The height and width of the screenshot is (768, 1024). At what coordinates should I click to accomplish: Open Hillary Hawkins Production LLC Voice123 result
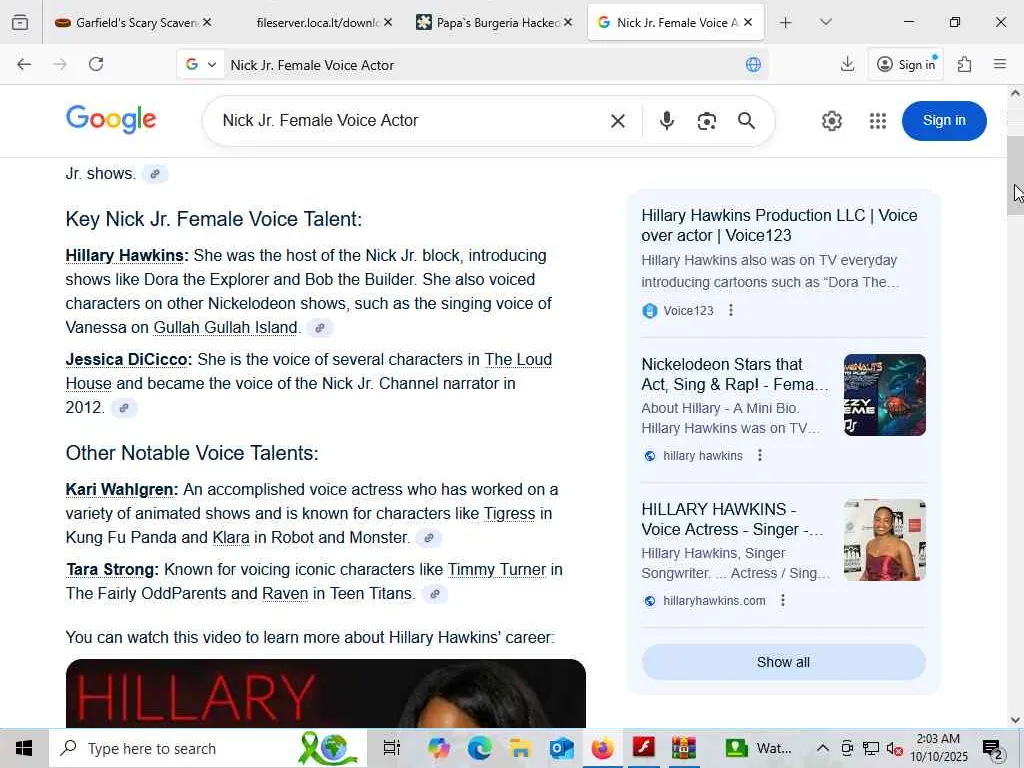click(779, 225)
